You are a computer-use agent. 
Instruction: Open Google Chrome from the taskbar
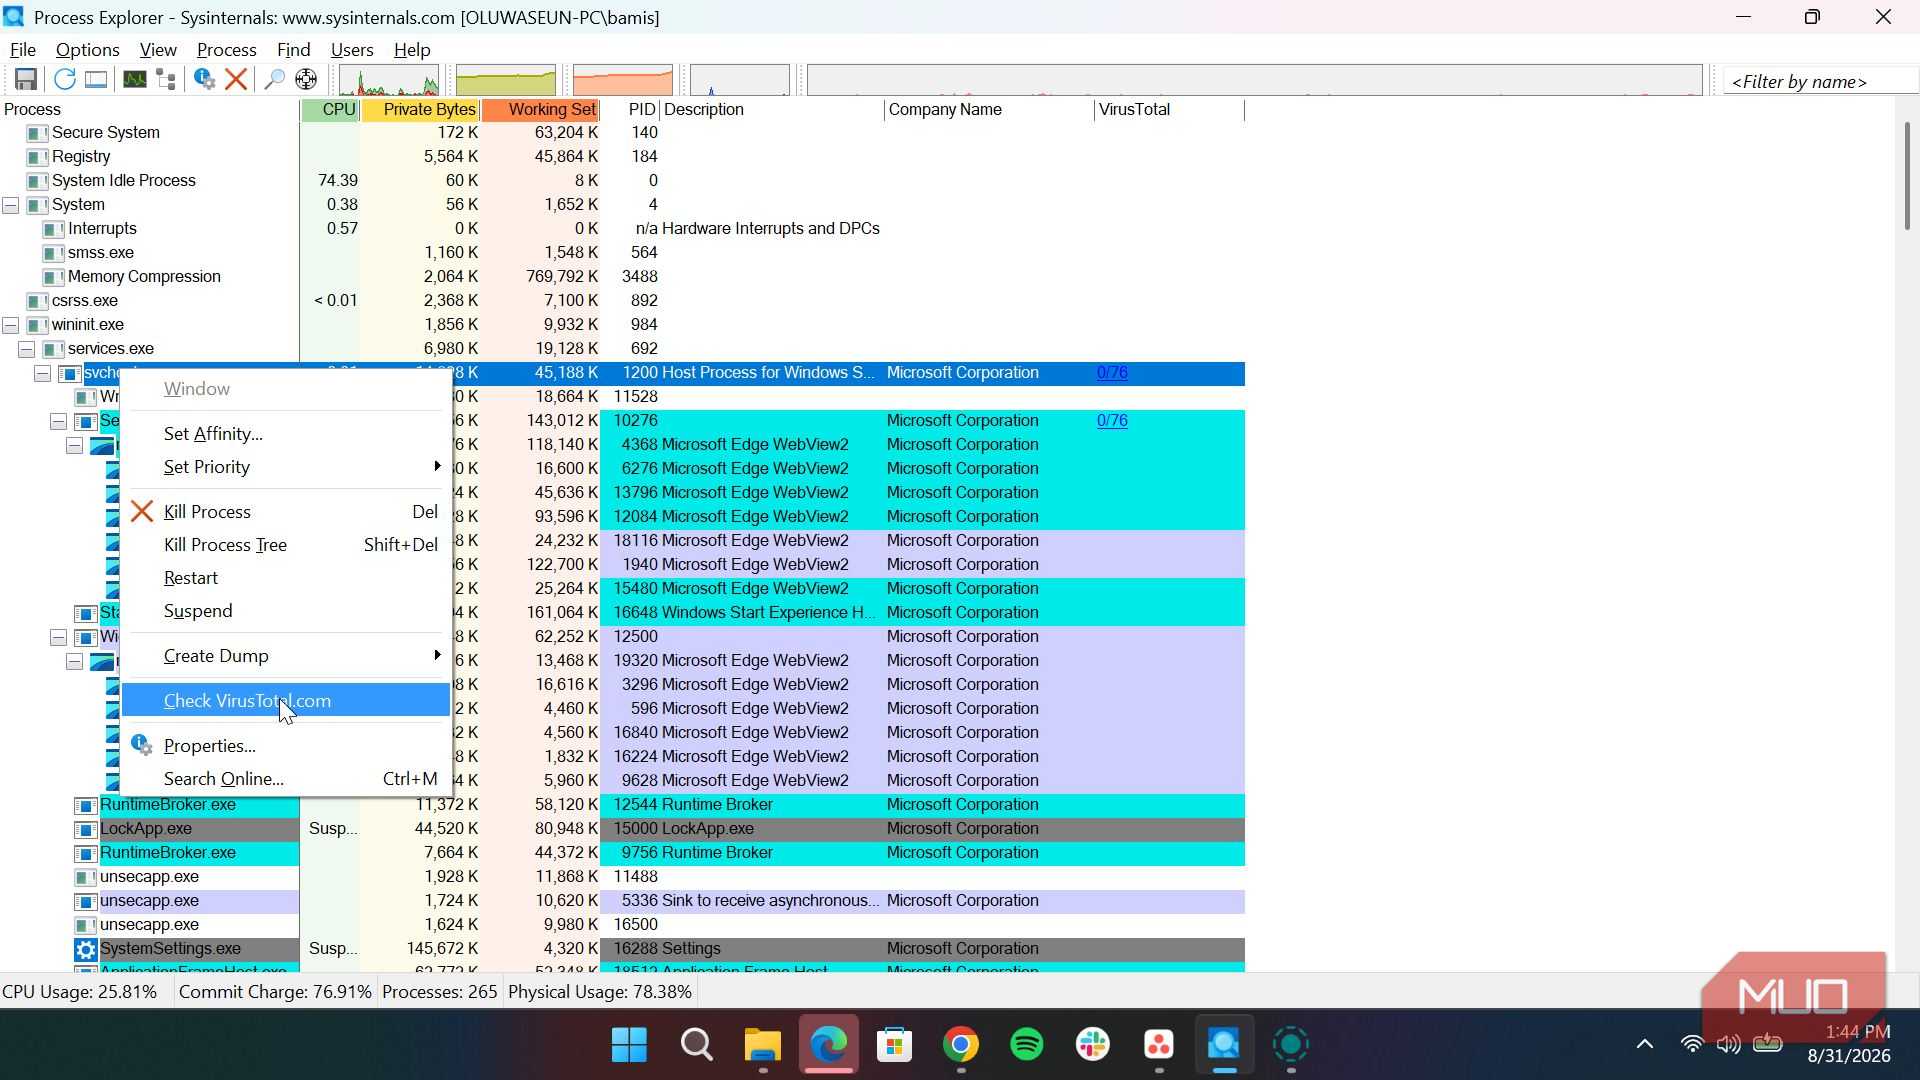(x=961, y=1045)
